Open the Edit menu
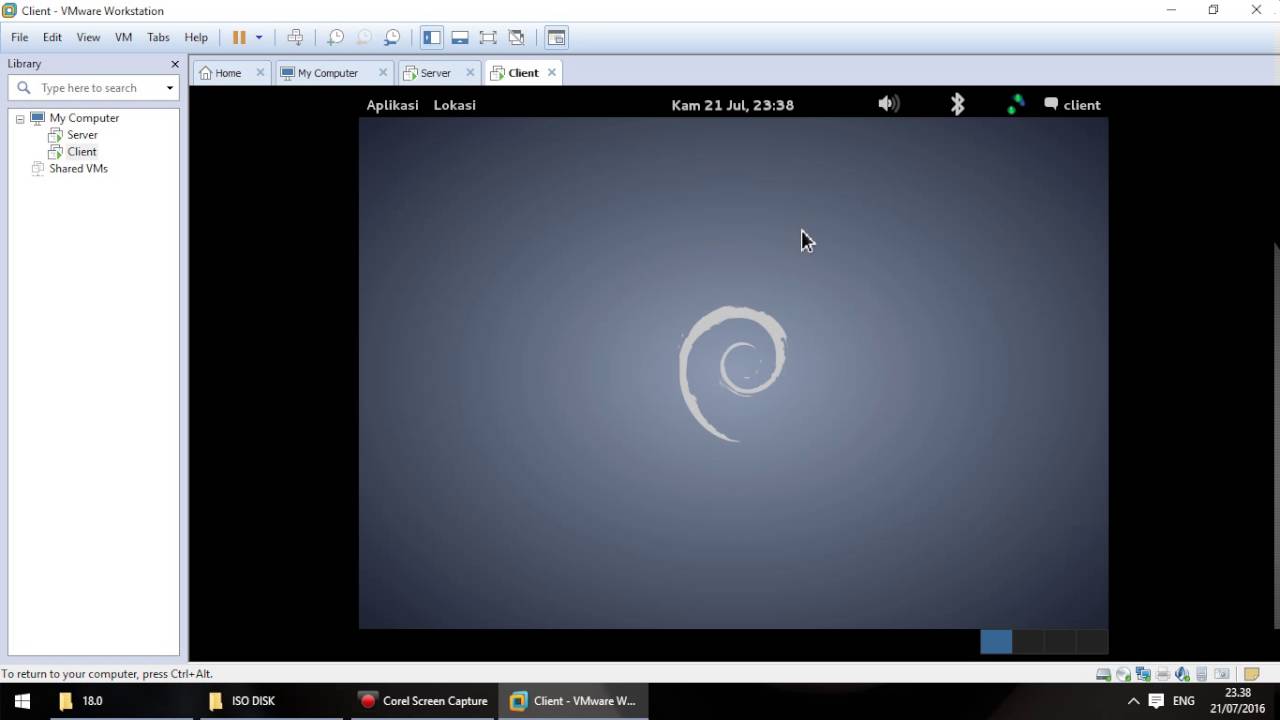The image size is (1280, 720). pyautogui.click(x=52, y=37)
